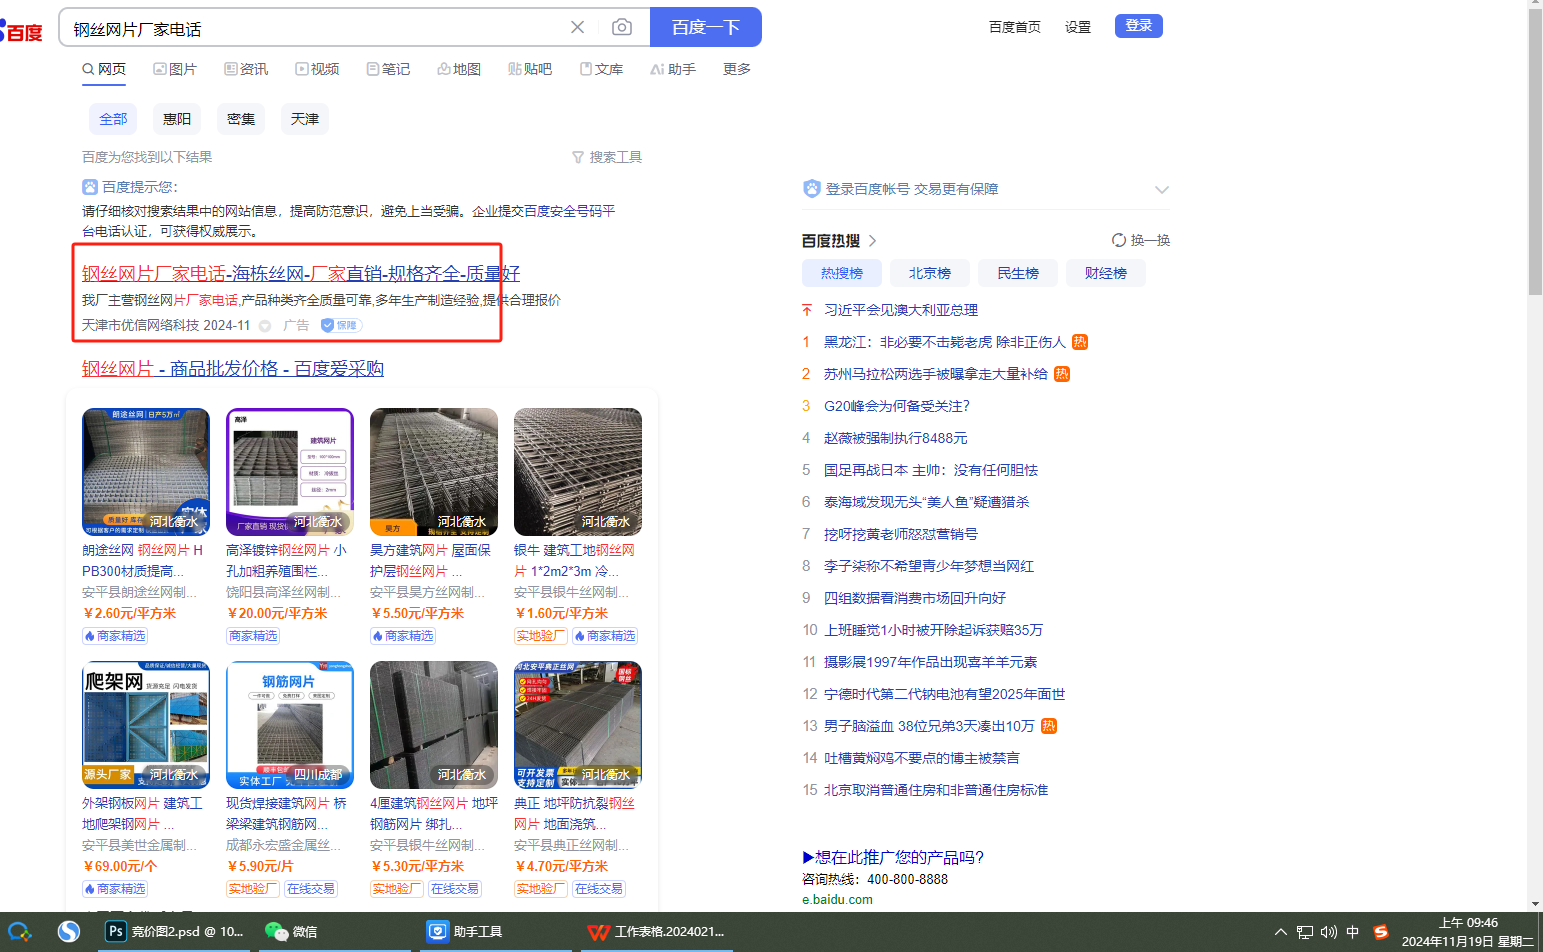Open the 搜索工具 filter dropdown

(x=607, y=157)
